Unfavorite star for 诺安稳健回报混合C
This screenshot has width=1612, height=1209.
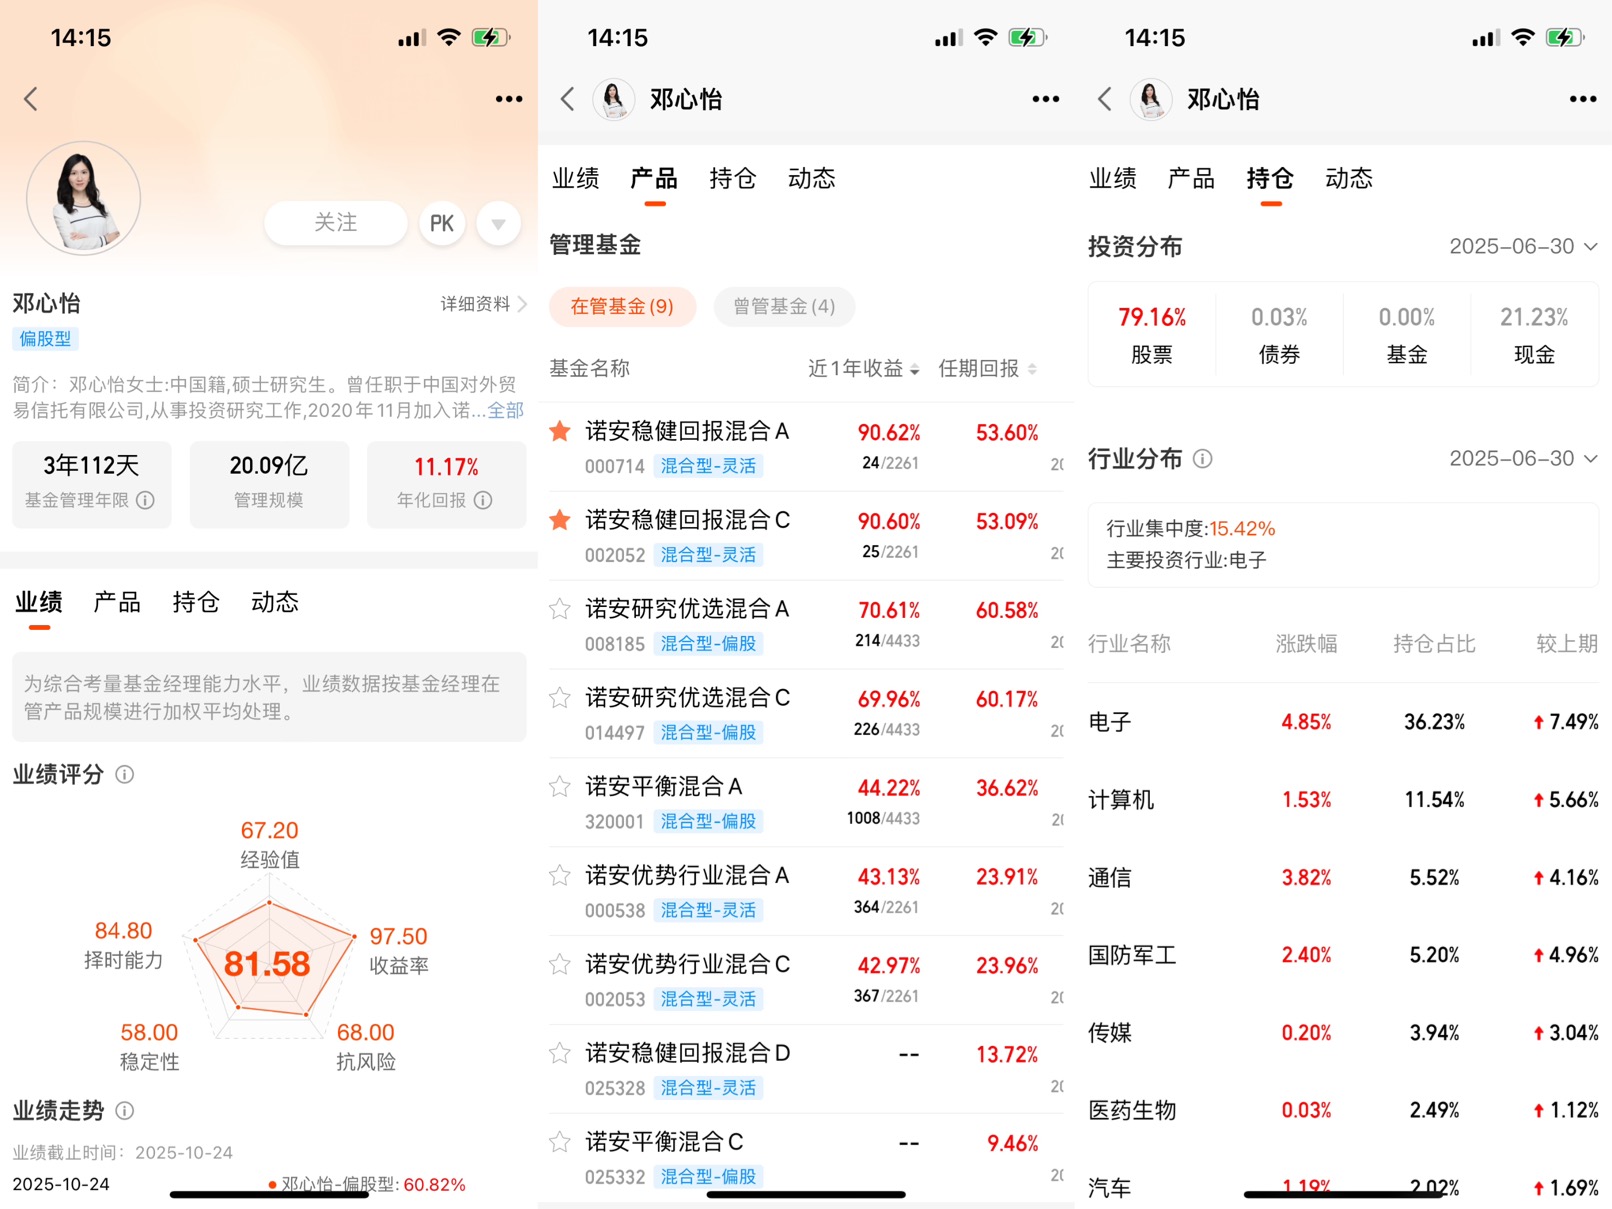tap(560, 520)
